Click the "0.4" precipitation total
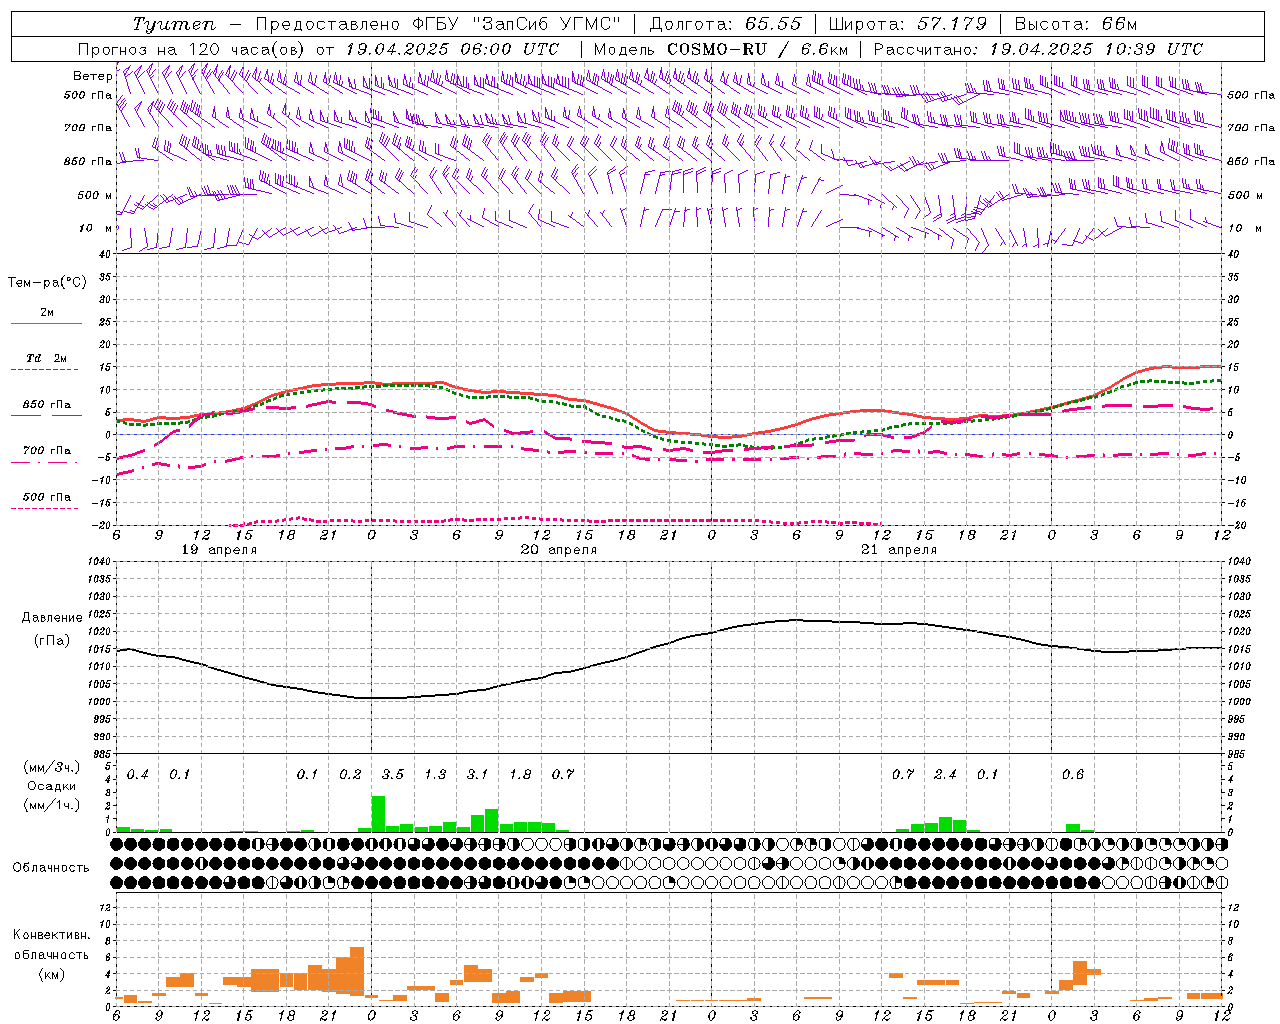Viewport: 1280px width, 1024px height. [x=138, y=775]
